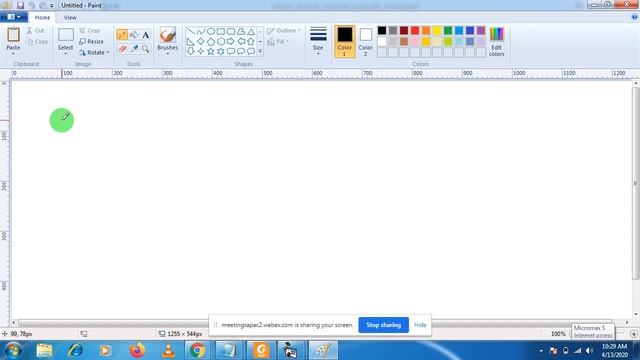Open Firefox from the taskbar
The height and width of the screenshot is (360, 640).
point(137,350)
